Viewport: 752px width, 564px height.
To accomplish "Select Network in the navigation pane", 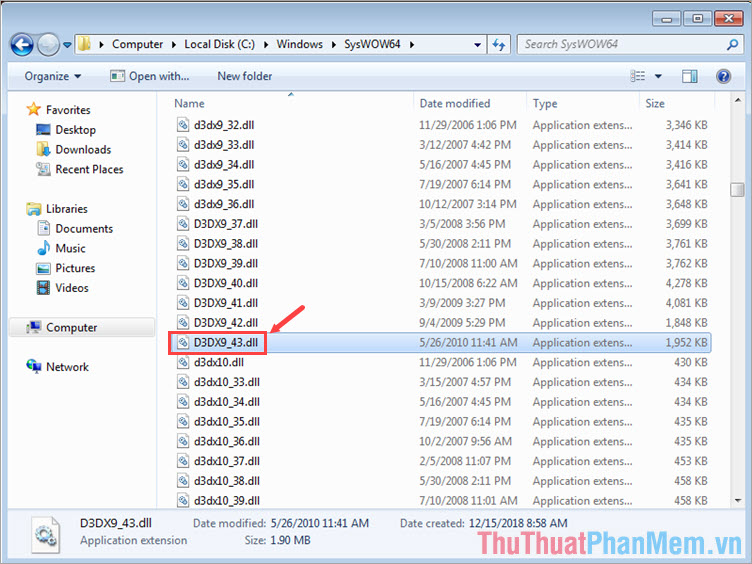I will coord(58,367).
